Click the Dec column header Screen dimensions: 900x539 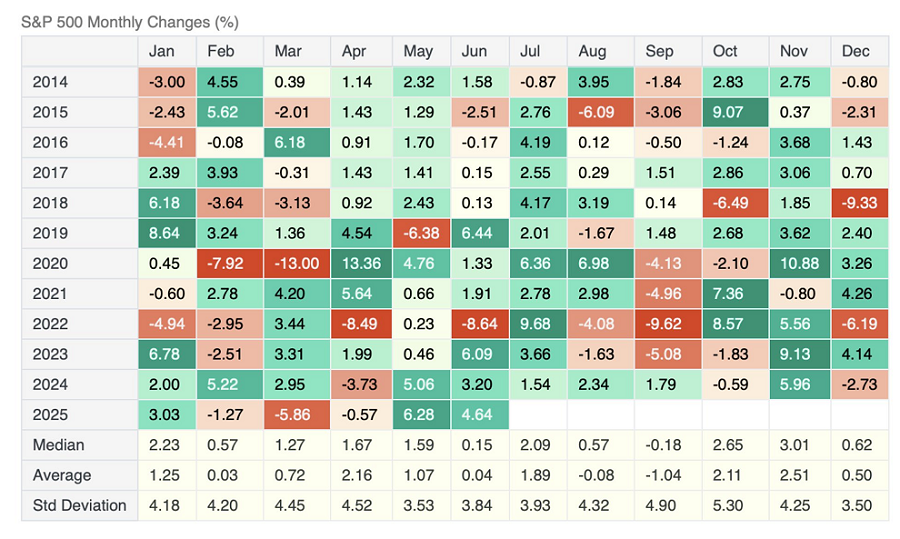(x=856, y=52)
